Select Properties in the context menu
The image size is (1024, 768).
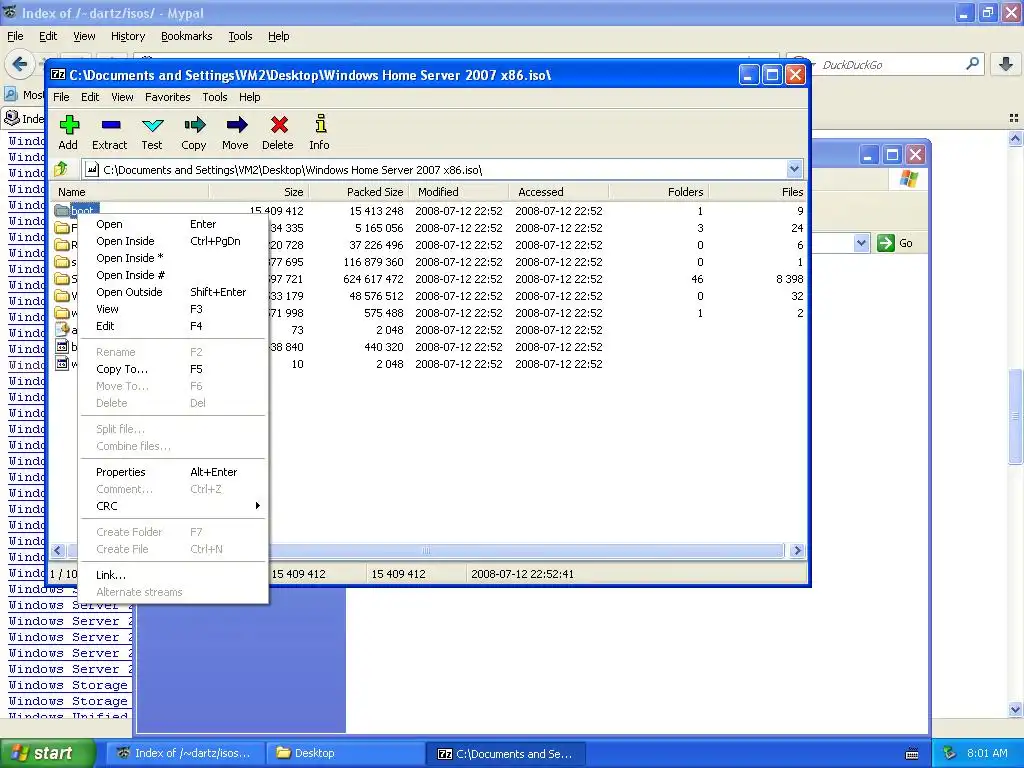(x=173, y=472)
